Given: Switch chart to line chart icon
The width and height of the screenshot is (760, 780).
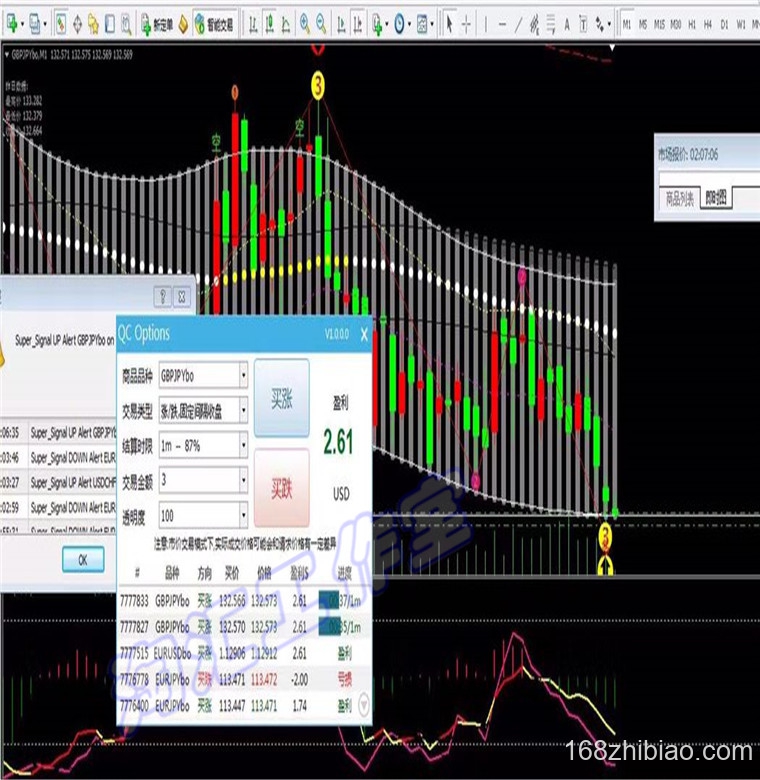Looking at the screenshot, I should click(286, 23).
